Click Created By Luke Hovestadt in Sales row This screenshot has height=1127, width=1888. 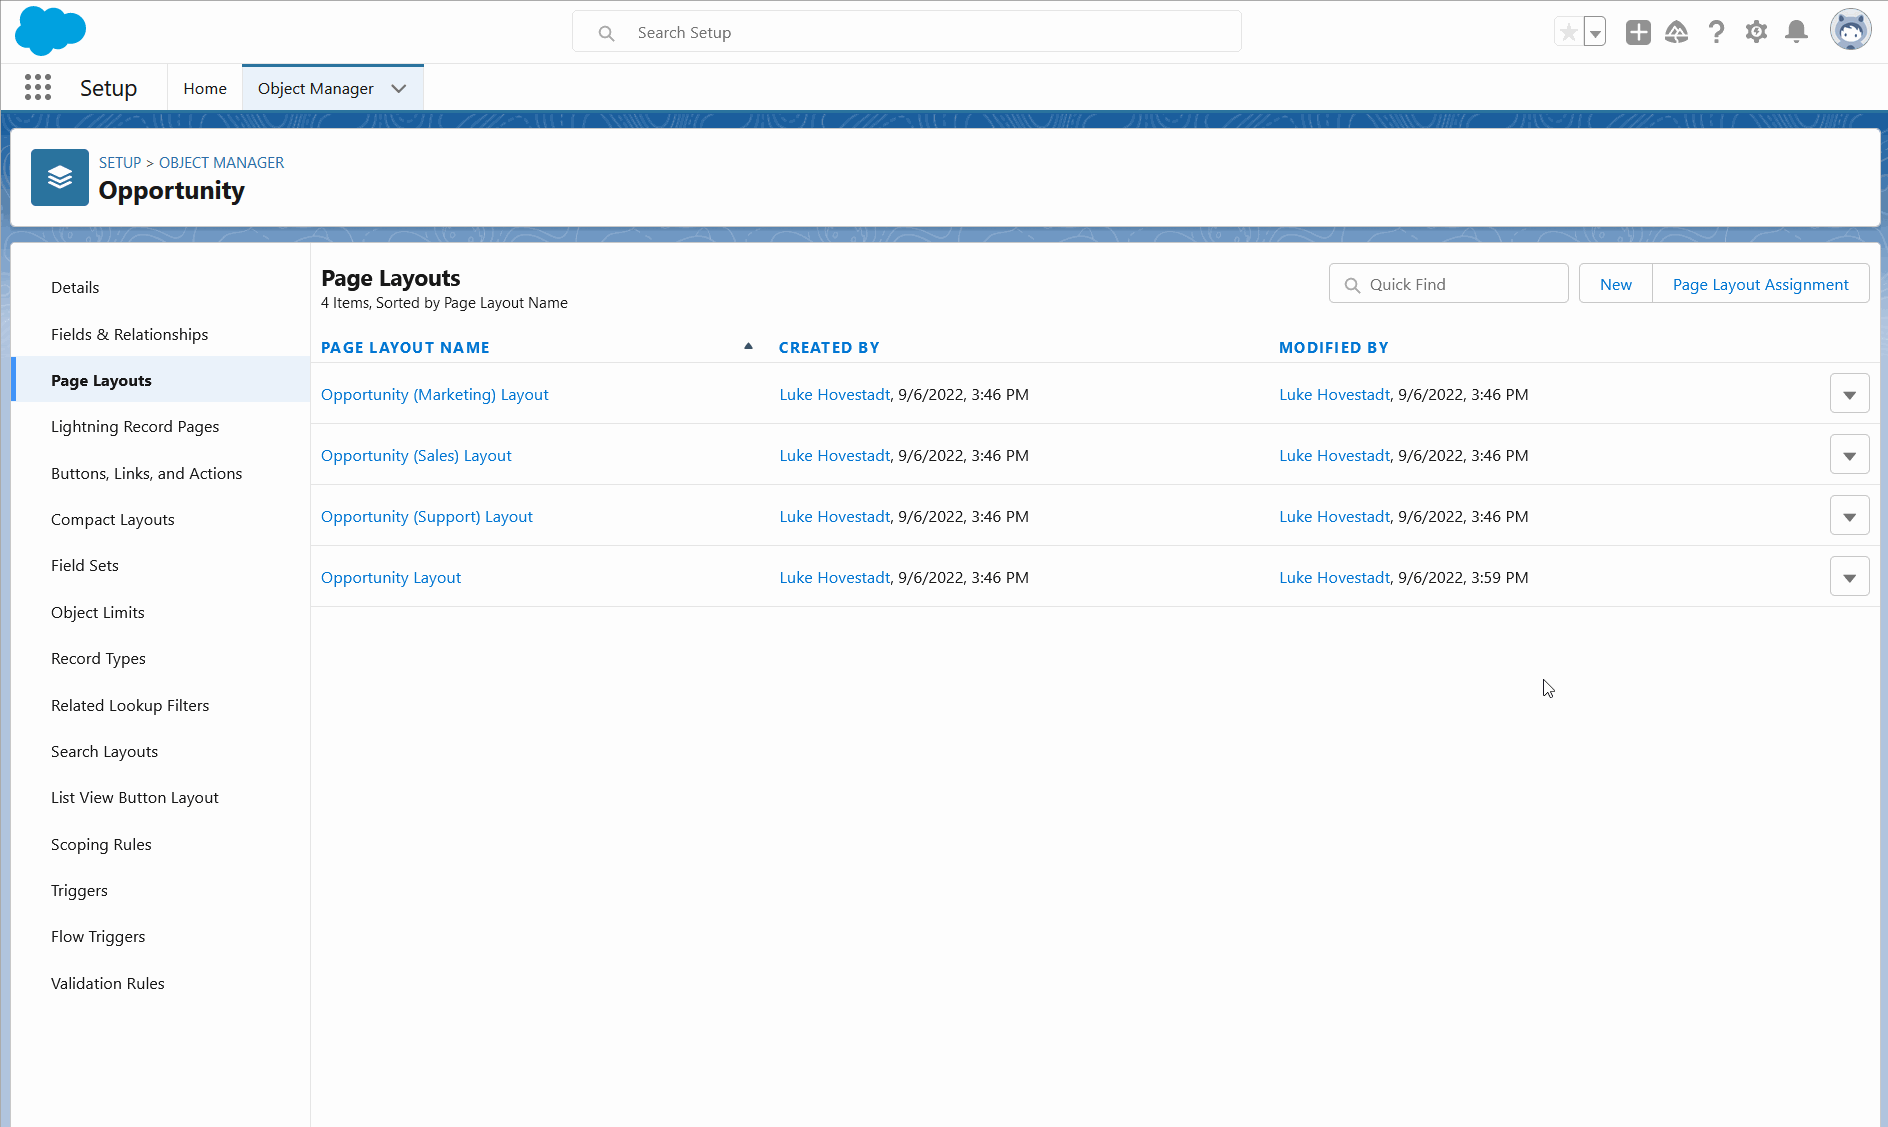[835, 456]
